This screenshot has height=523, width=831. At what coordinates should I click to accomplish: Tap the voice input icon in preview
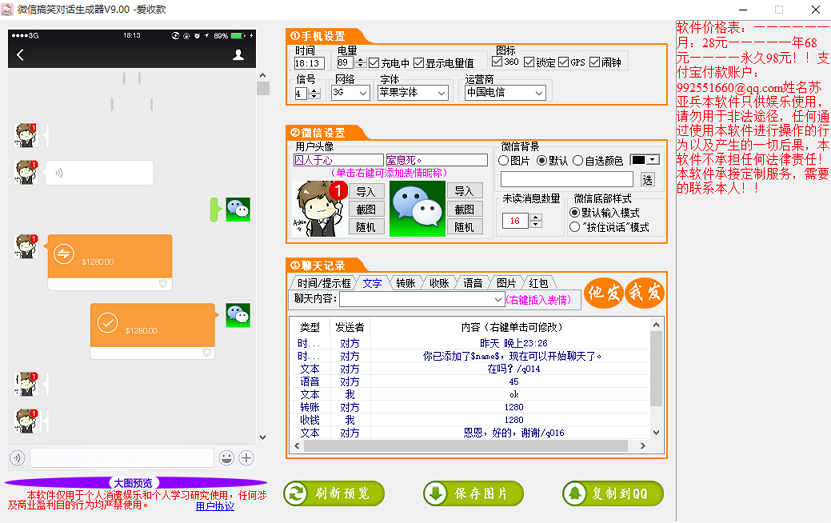(x=17, y=457)
